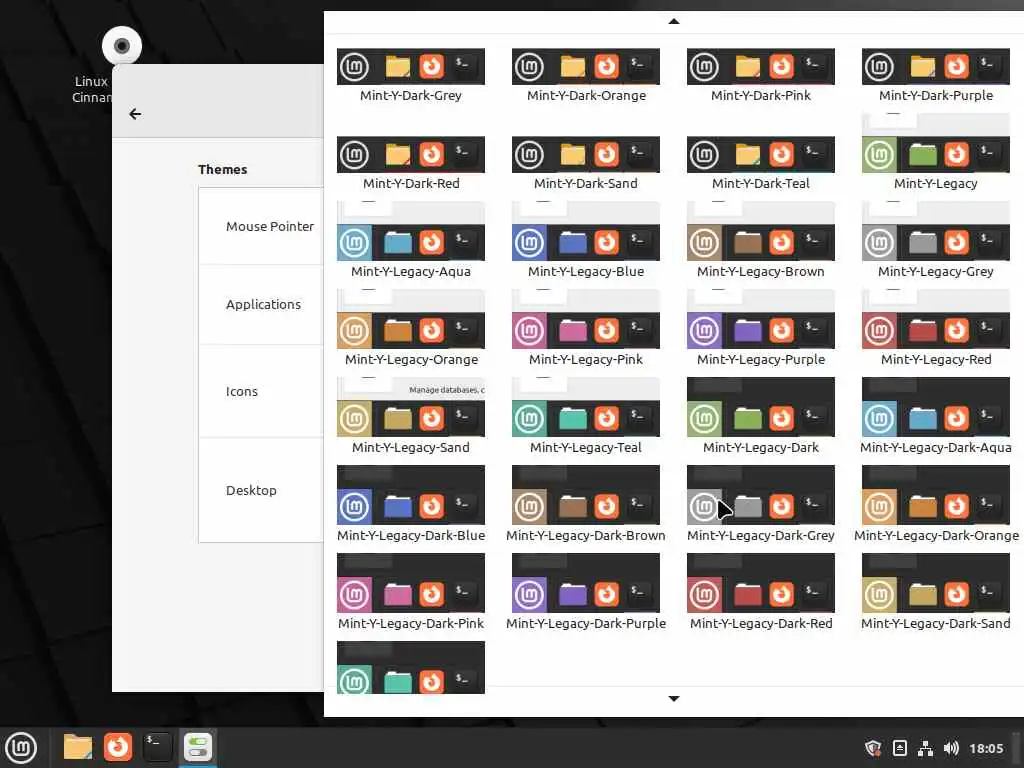
Task: Select the Mint-Y-Legacy-Dark-Sand theme
Action: coord(936,583)
